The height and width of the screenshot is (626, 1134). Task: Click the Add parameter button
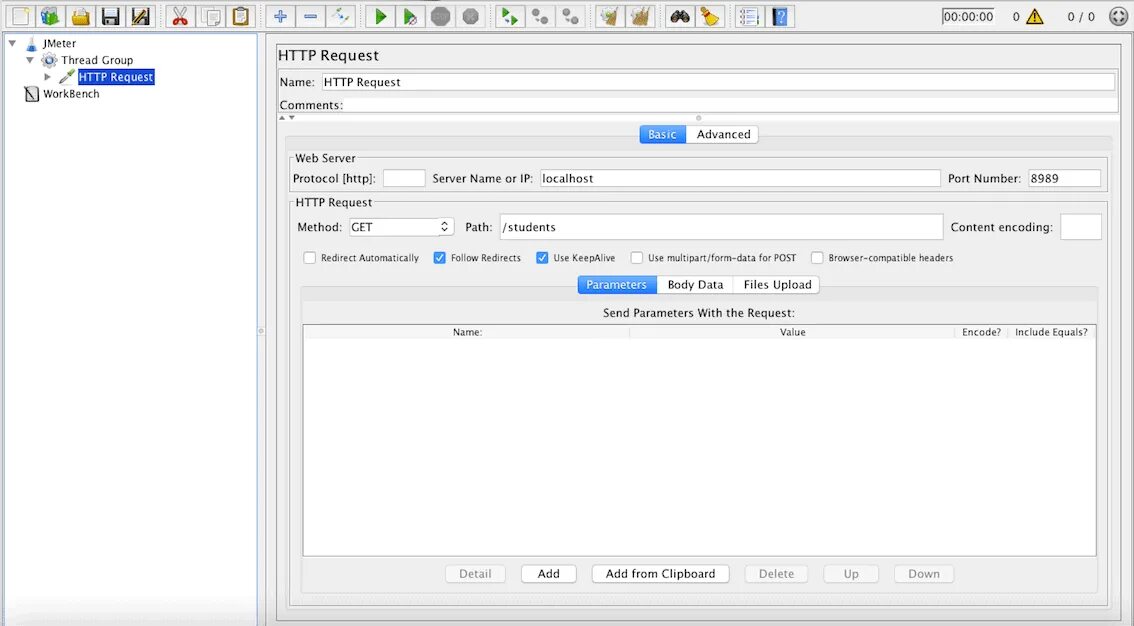tap(548, 574)
